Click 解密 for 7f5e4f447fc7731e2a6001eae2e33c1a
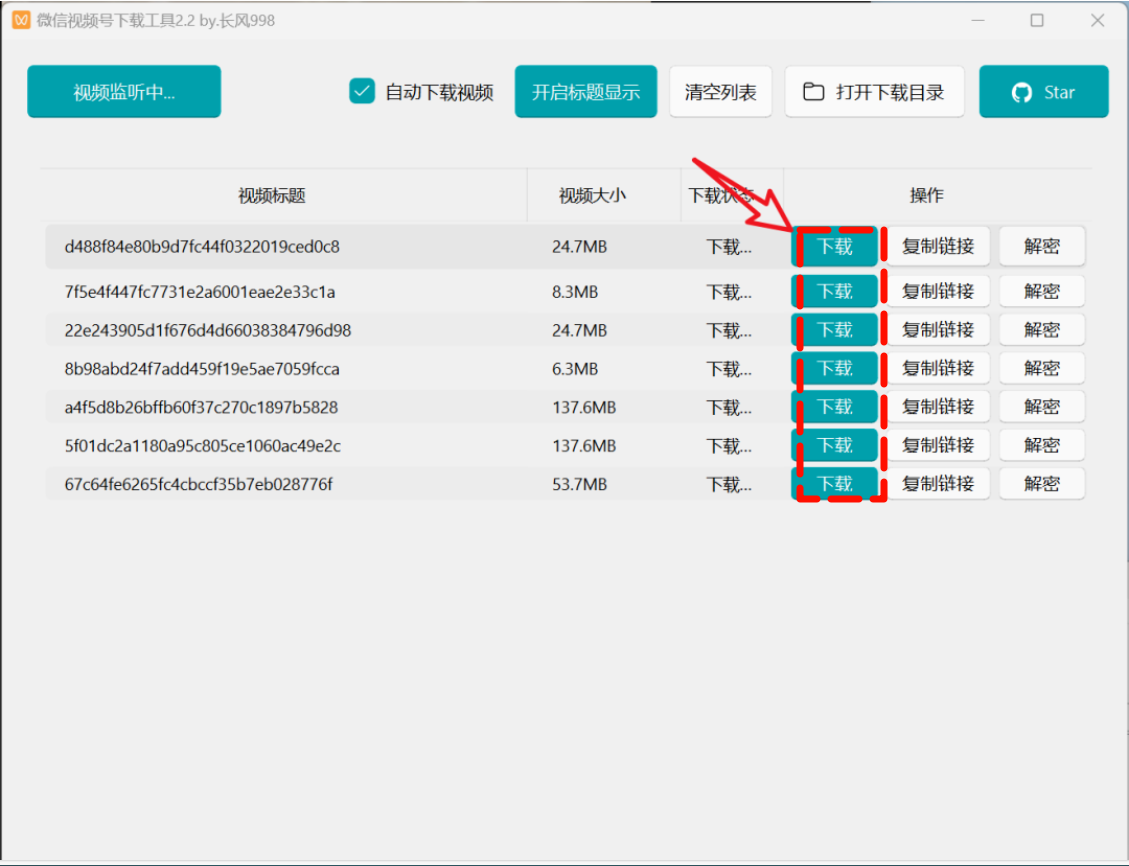 pos(1041,291)
